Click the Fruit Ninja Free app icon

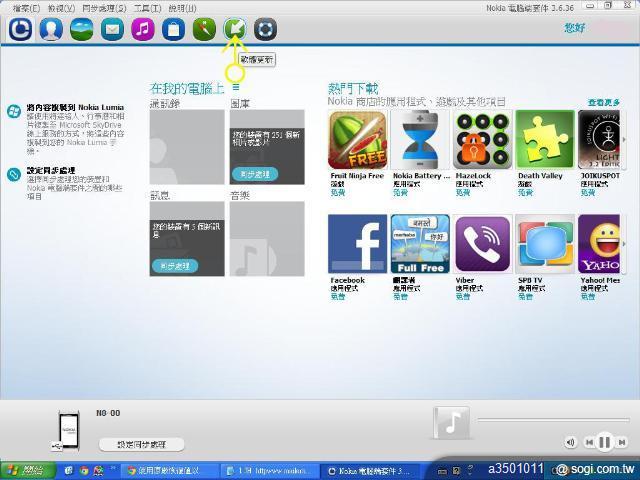tap(358, 140)
